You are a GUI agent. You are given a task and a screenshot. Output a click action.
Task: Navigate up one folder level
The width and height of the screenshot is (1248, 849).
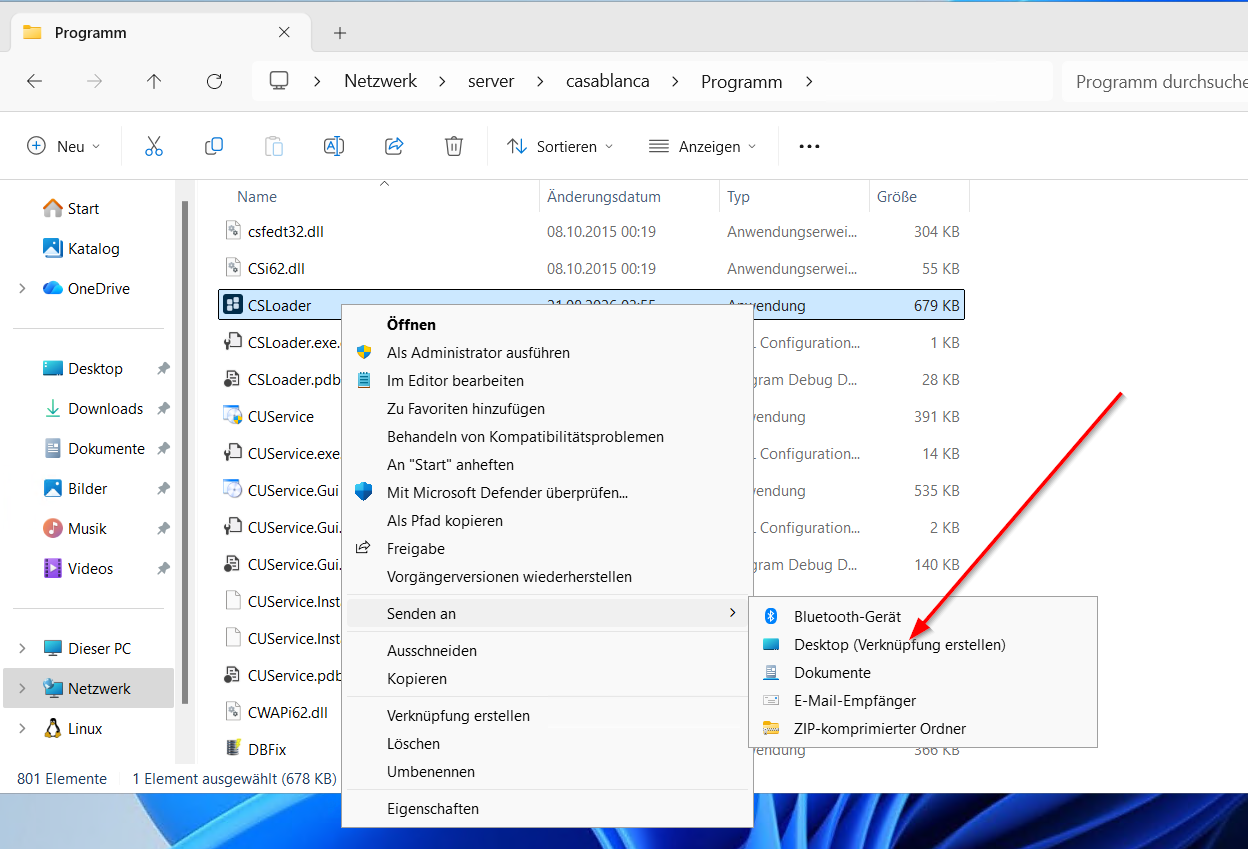(153, 82)
